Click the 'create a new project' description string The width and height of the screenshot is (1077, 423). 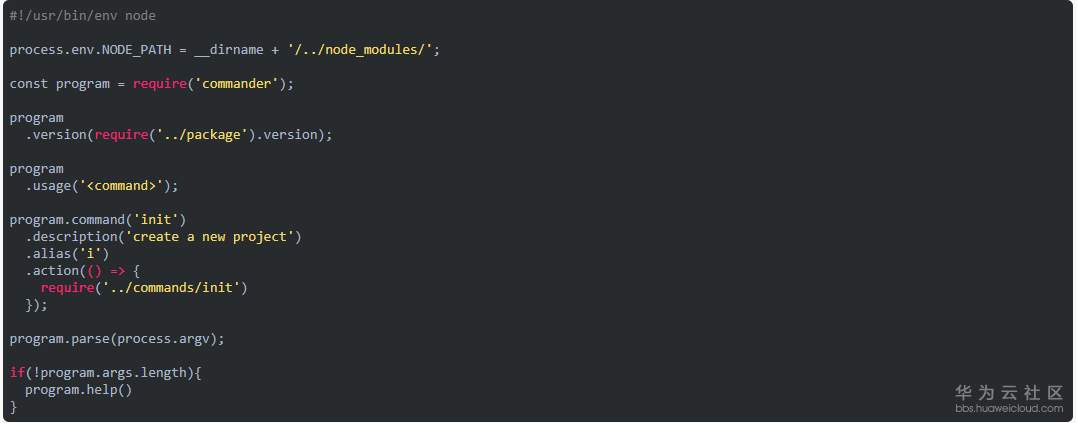click(x=213, y=237)
